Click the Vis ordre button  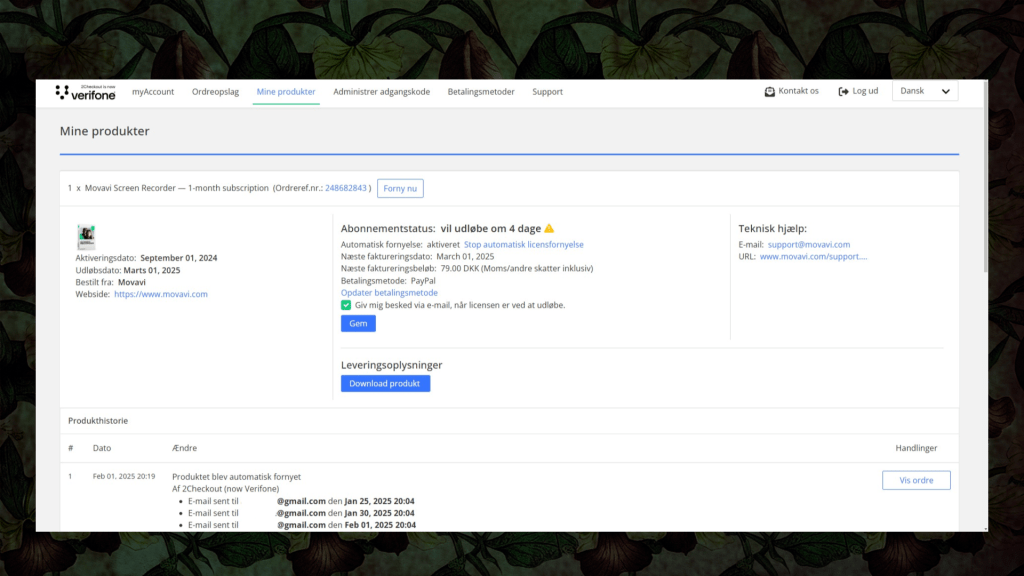pyautogui.click(x=916, y=480)
